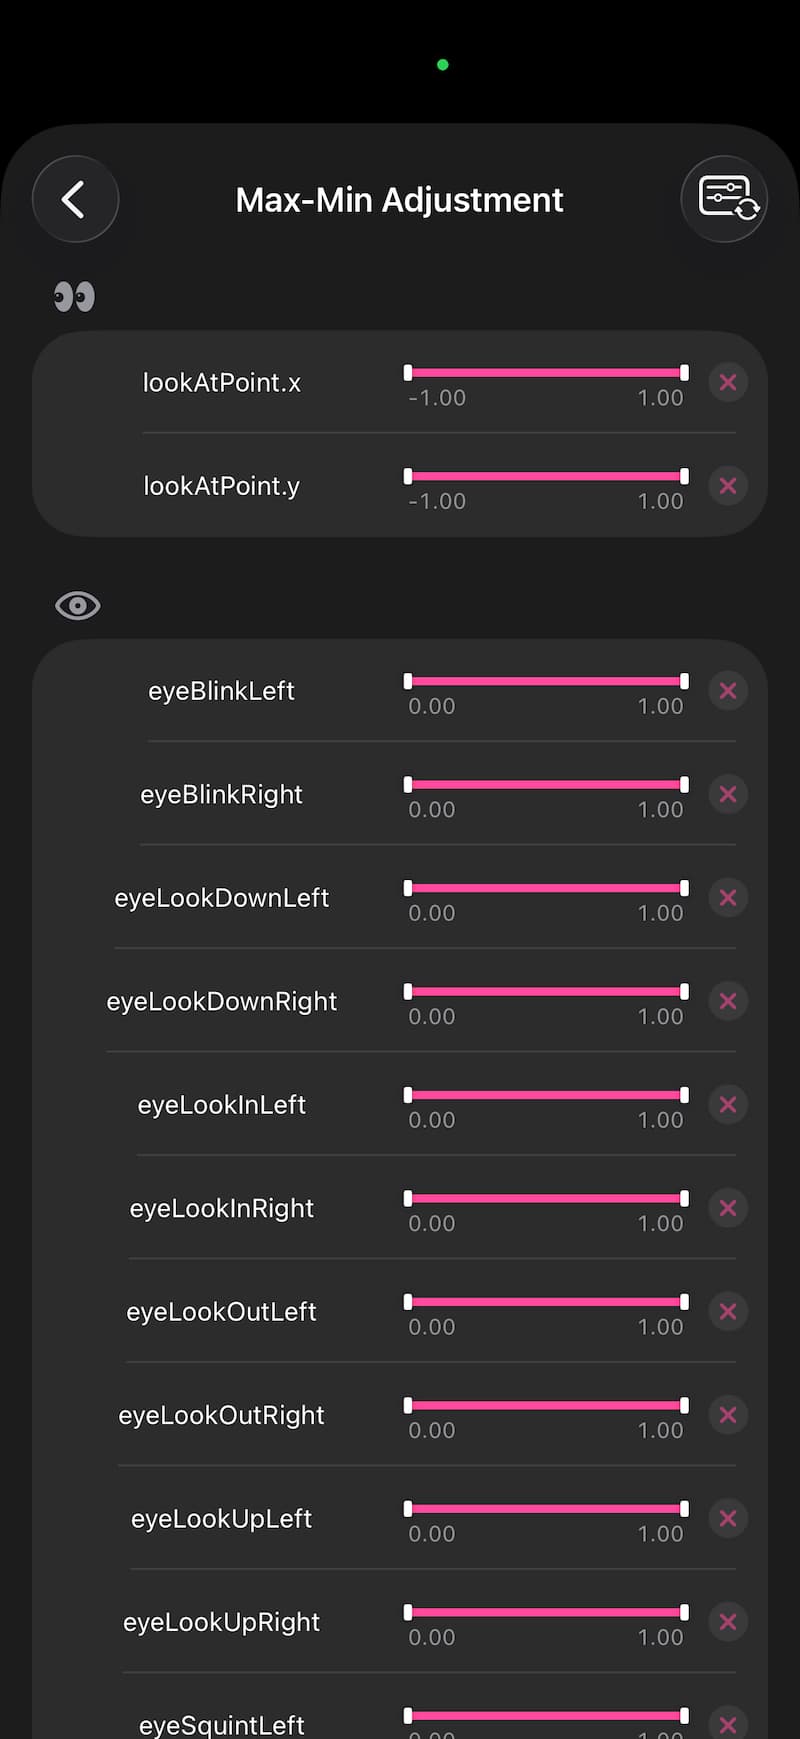Image resolution: width=800 pixels, height=1739 pixels.
Task: Clear eyeLookDownLeft adjustment via X icon
Action: point(728,898)
